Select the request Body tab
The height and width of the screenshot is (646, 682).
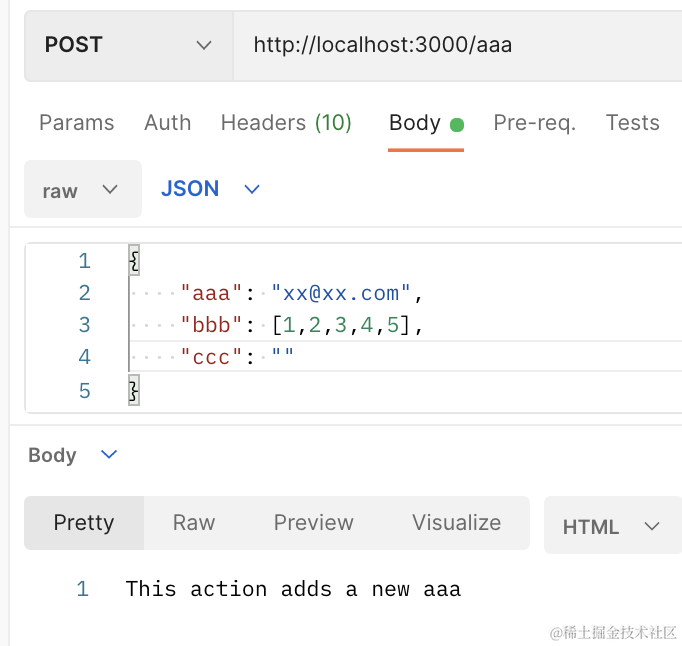[x=415, y=123]
